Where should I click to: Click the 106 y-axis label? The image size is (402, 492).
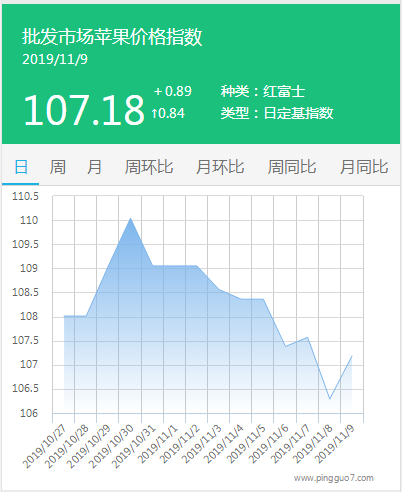[29, 413]
